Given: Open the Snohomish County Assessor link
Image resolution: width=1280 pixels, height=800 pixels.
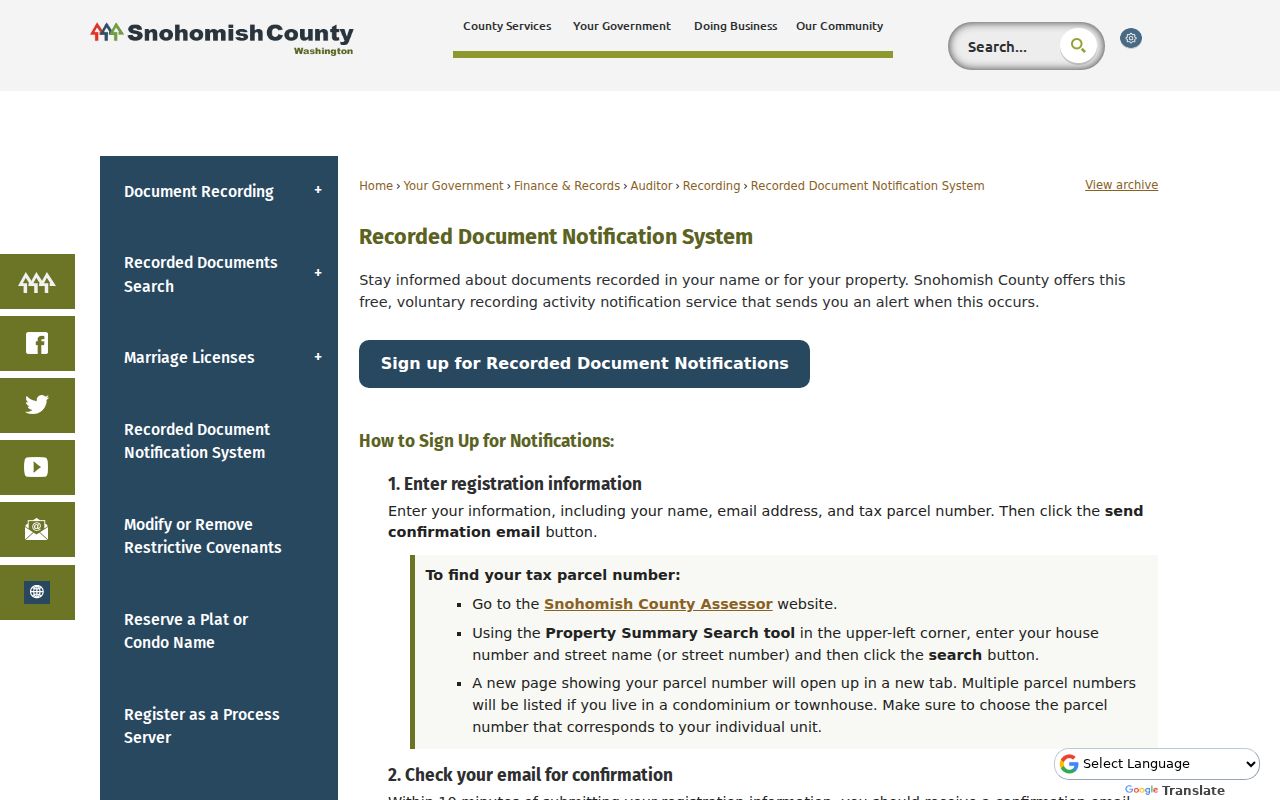Looking at the screenshot, I should pyautogui.click(x=658, y=604).
